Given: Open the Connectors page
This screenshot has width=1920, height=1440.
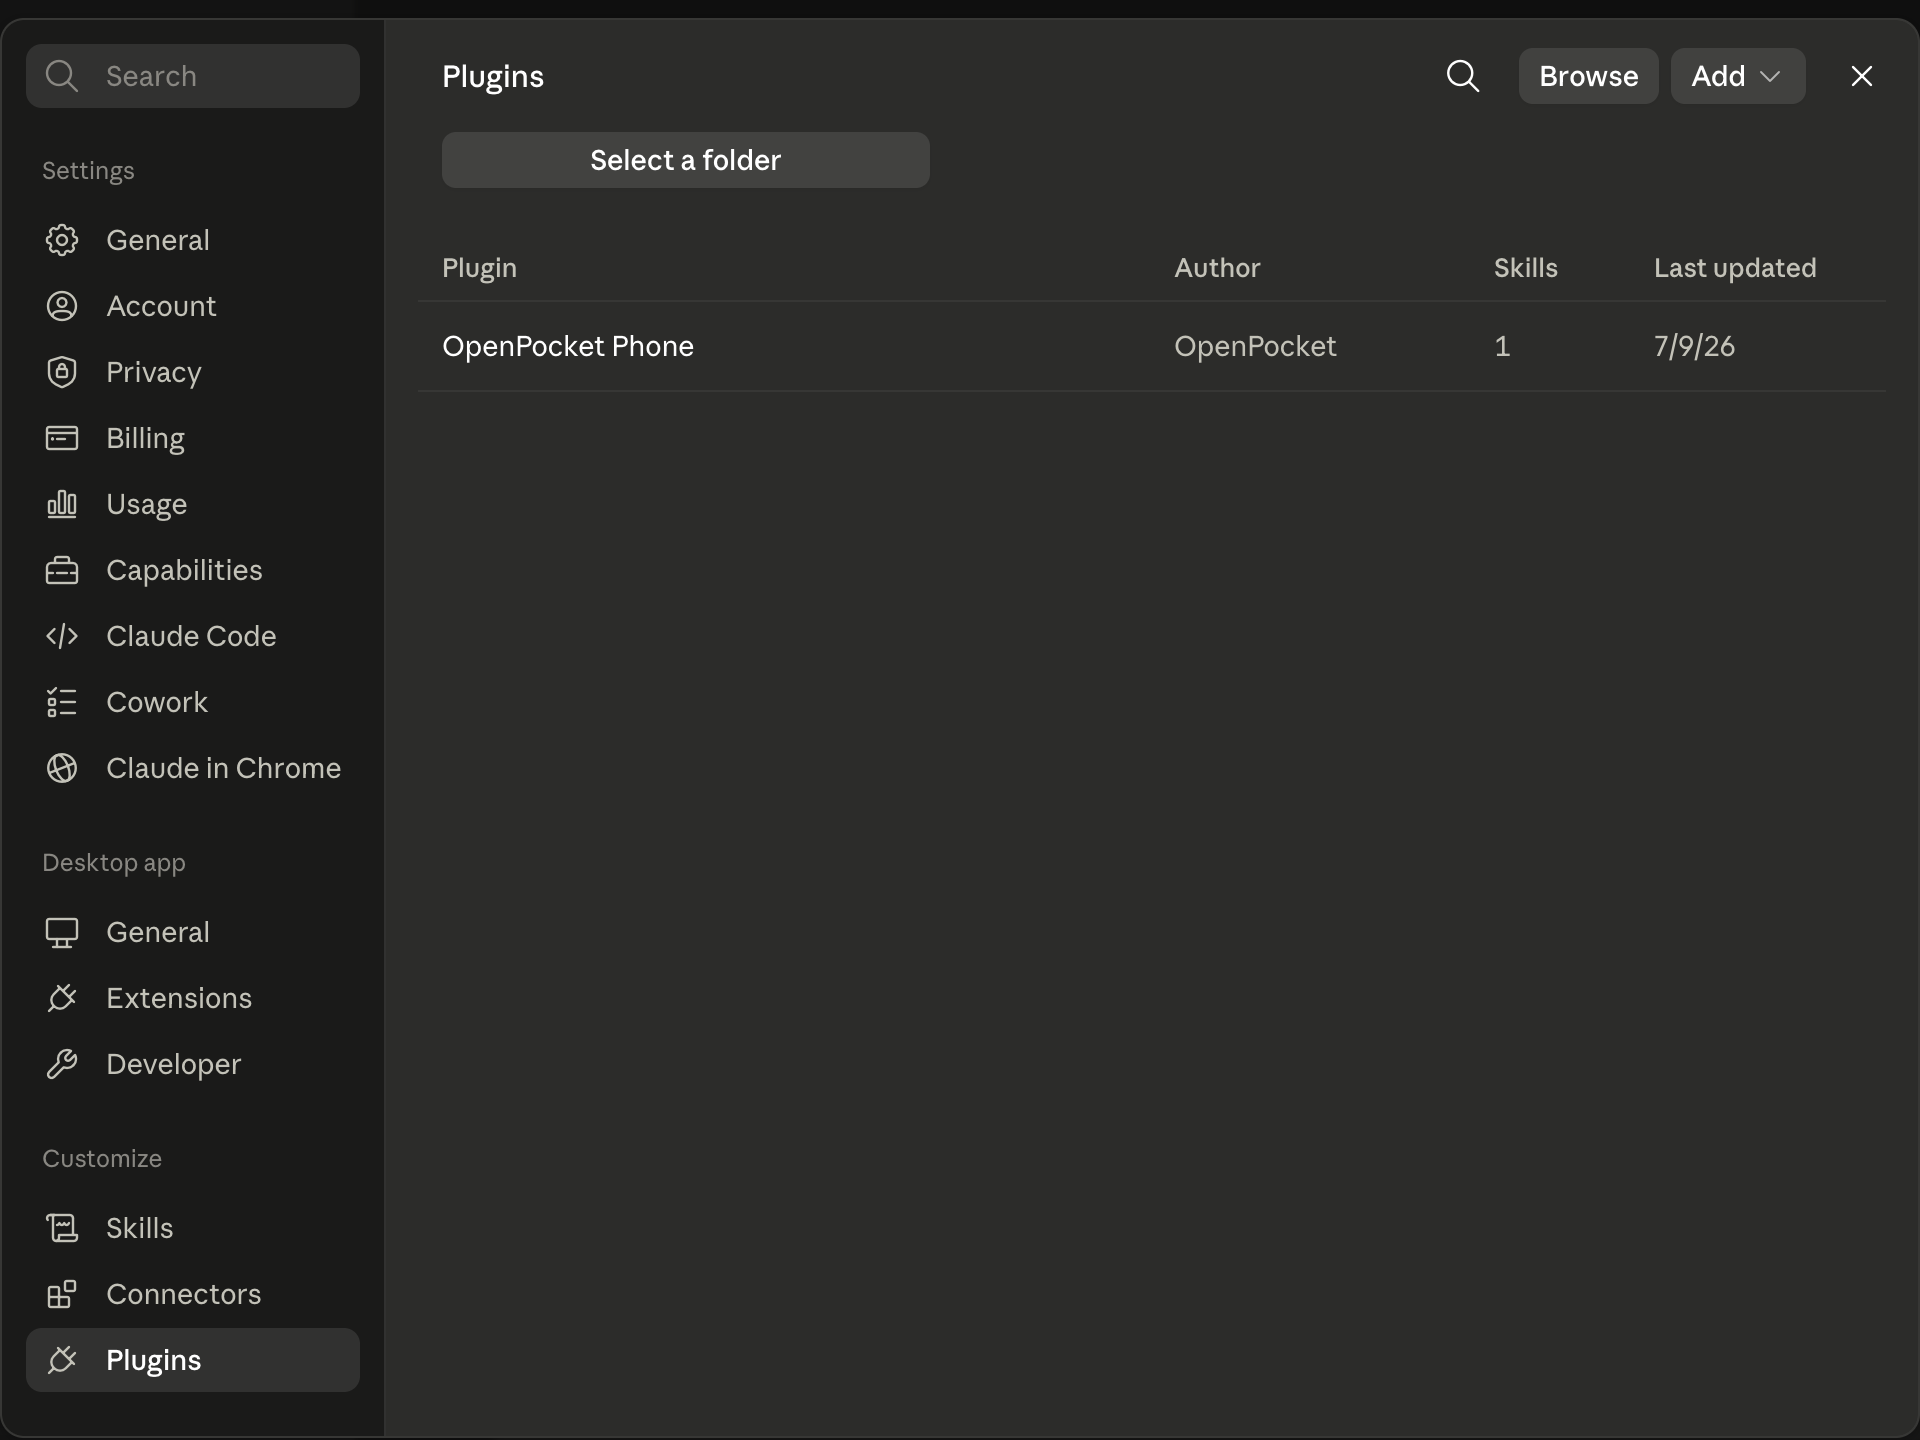Looking at the screenshot, I should pyautogui.click(x=193, y=1294).
